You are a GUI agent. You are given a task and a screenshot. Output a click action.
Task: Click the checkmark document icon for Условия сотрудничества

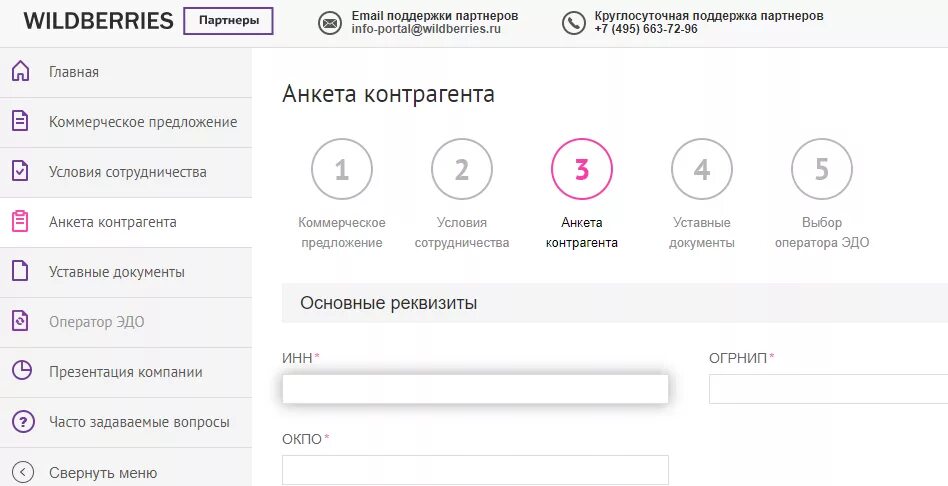pos(20,171)
